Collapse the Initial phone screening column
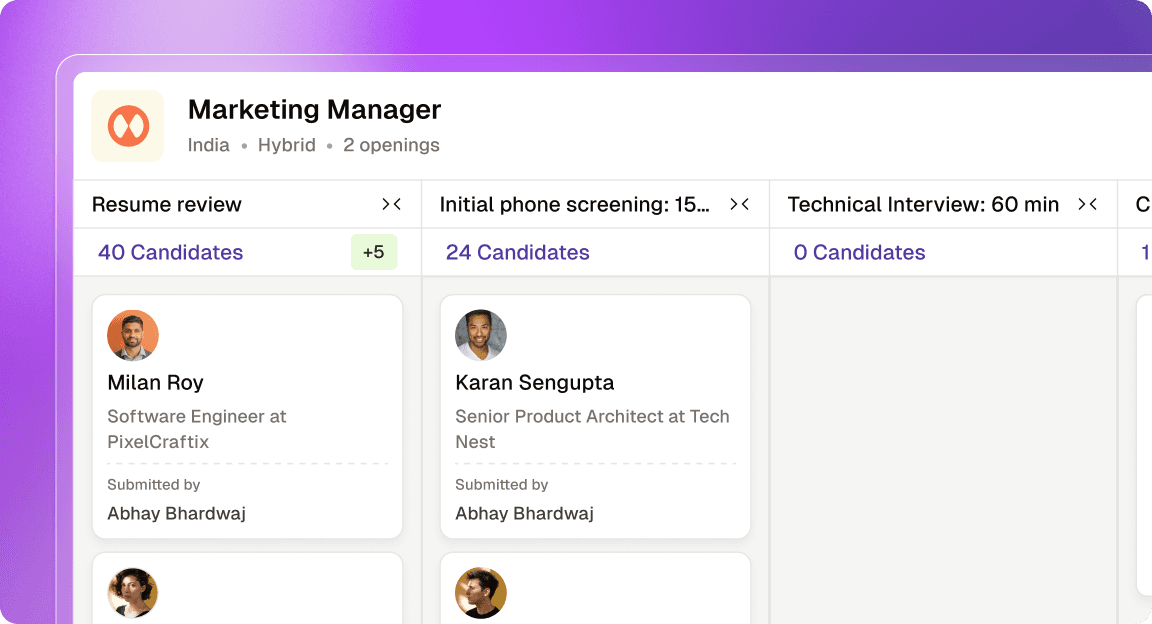 (x=739, y=204)
